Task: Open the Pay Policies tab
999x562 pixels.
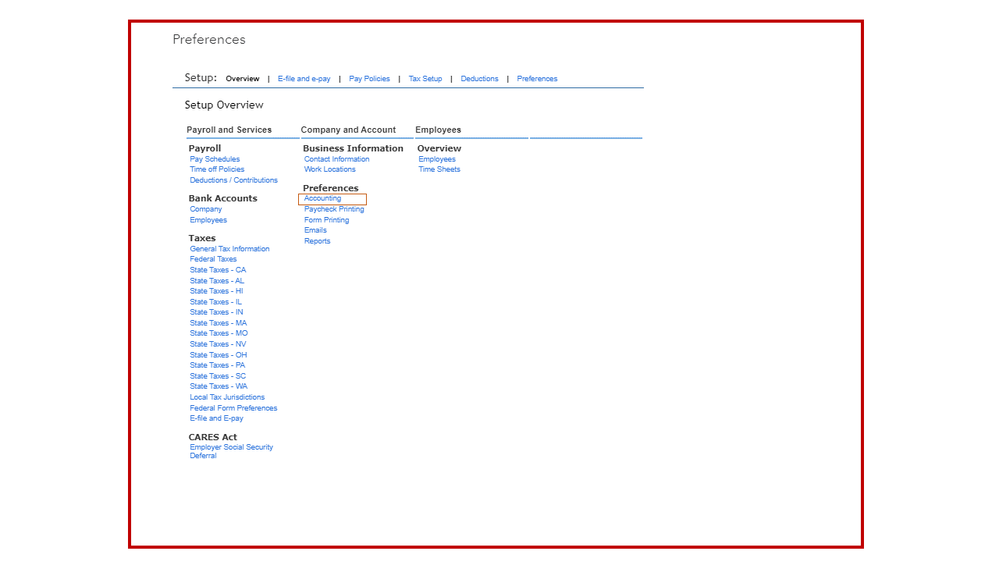Action: click(369, 78)
